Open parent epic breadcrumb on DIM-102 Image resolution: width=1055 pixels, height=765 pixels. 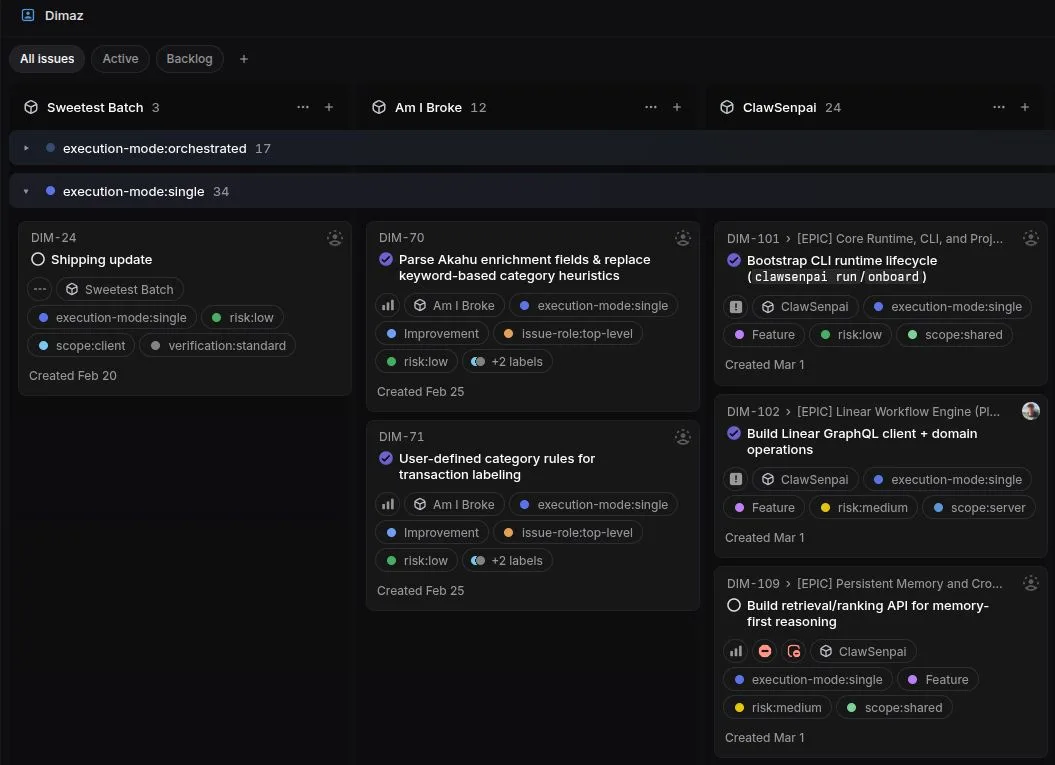coord(898,411)
